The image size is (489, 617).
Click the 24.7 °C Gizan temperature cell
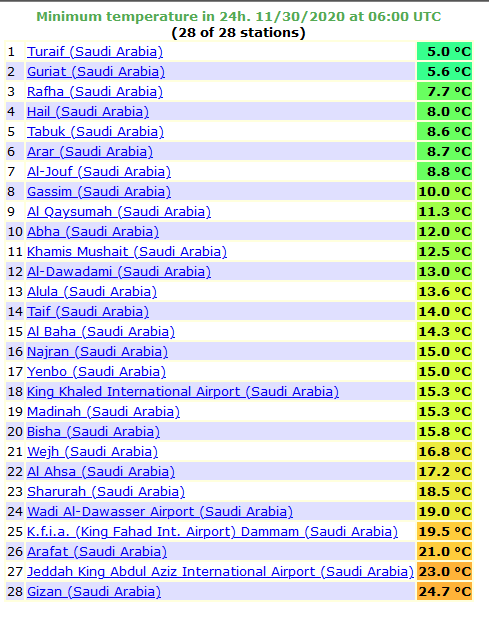pyautogui.click(x=445, y=591)
